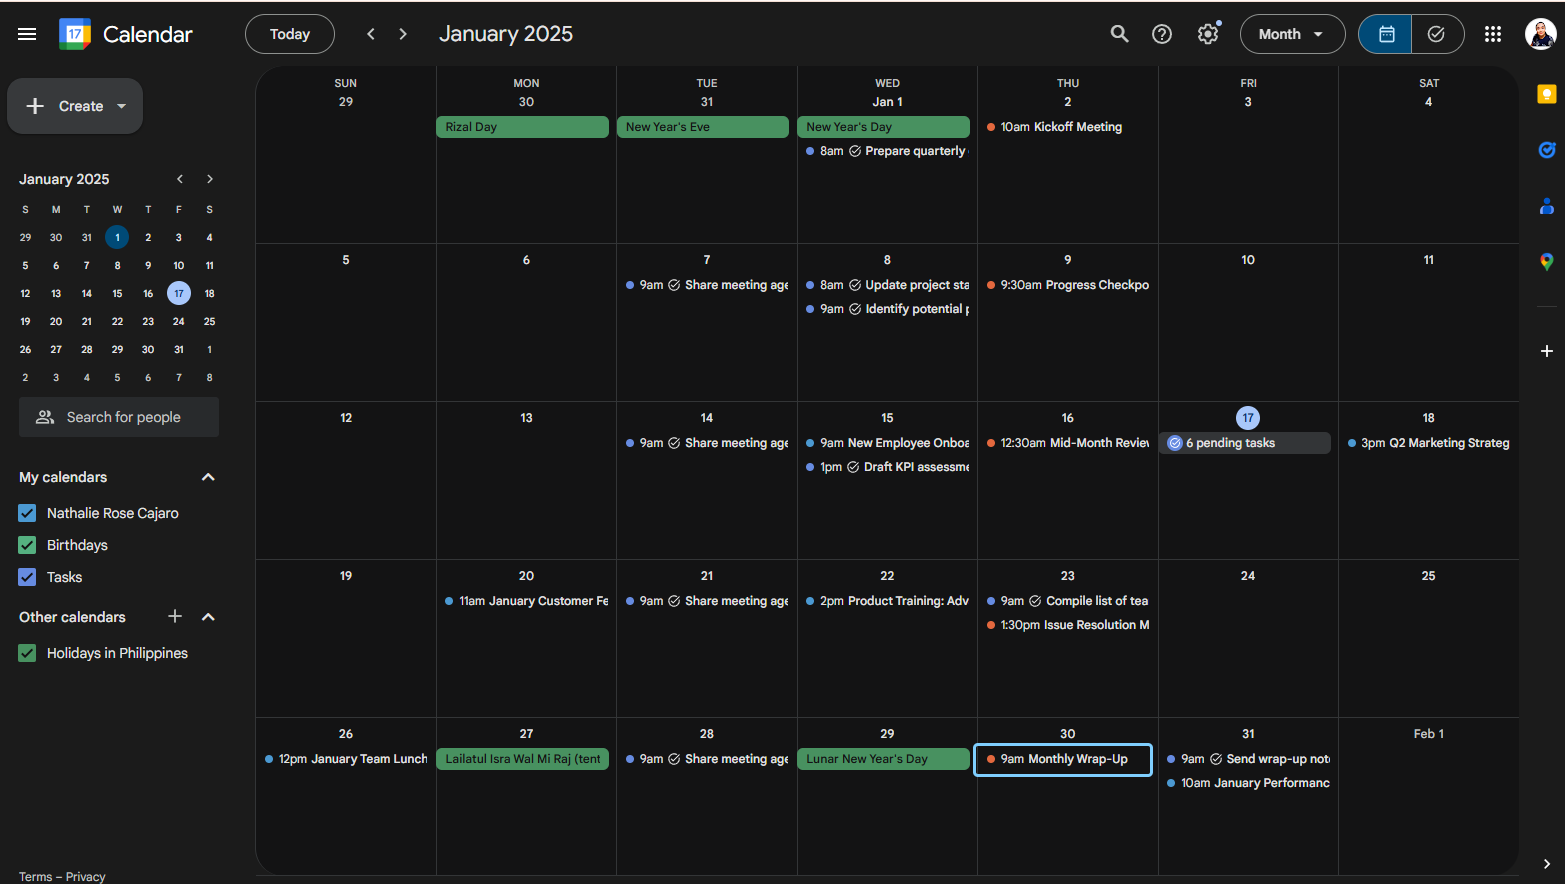Image resolution: width=1565 pixels, height=884 pixels.
Task: Open Google Keep in side panel
Action: point(1547,94)
